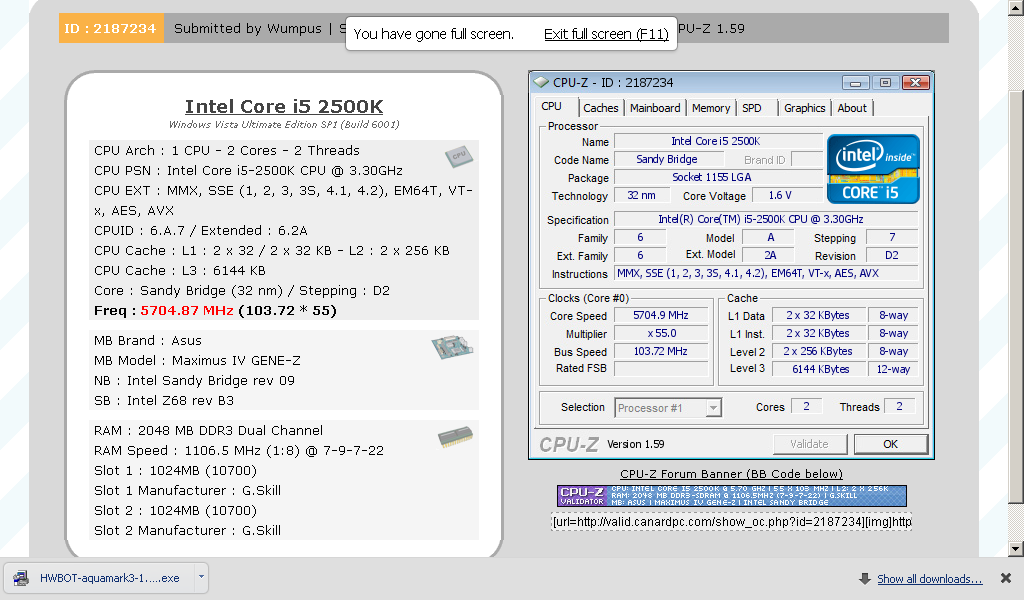Click Submitted by Wumpus text

(248, 29)
